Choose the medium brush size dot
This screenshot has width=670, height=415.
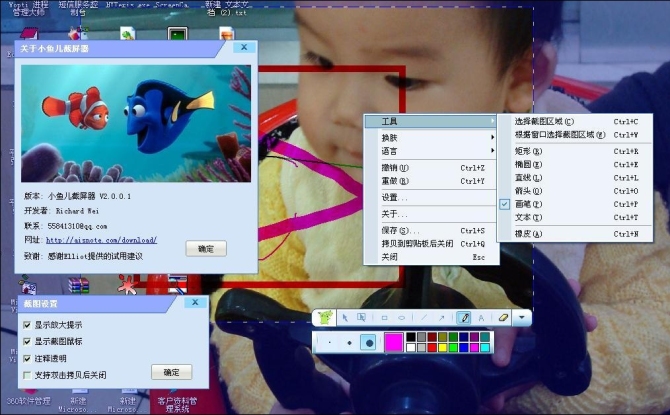pos(350,342)
